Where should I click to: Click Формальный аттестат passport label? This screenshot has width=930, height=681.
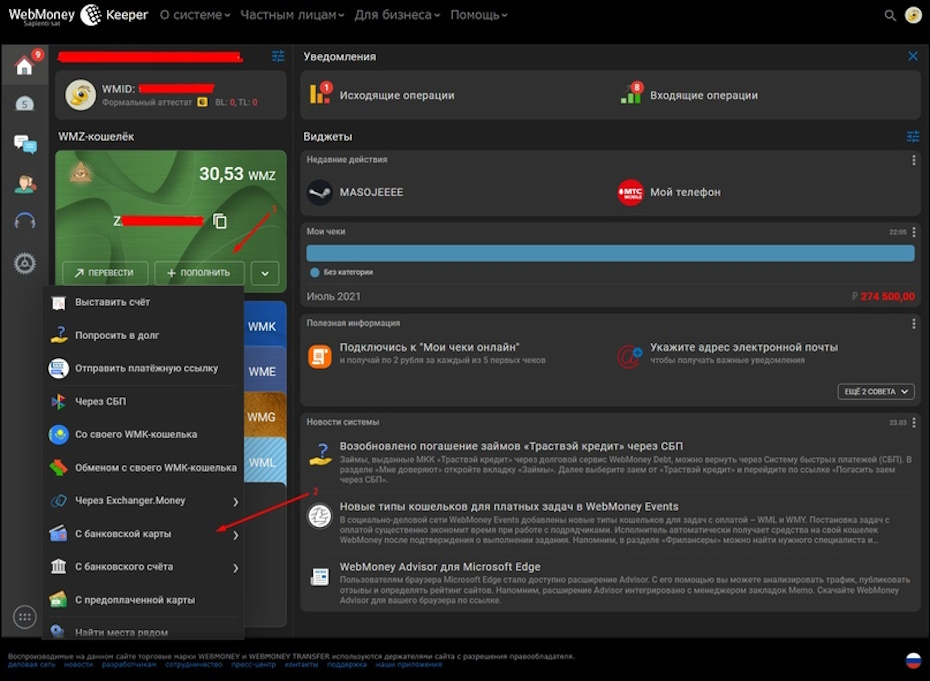147,103
